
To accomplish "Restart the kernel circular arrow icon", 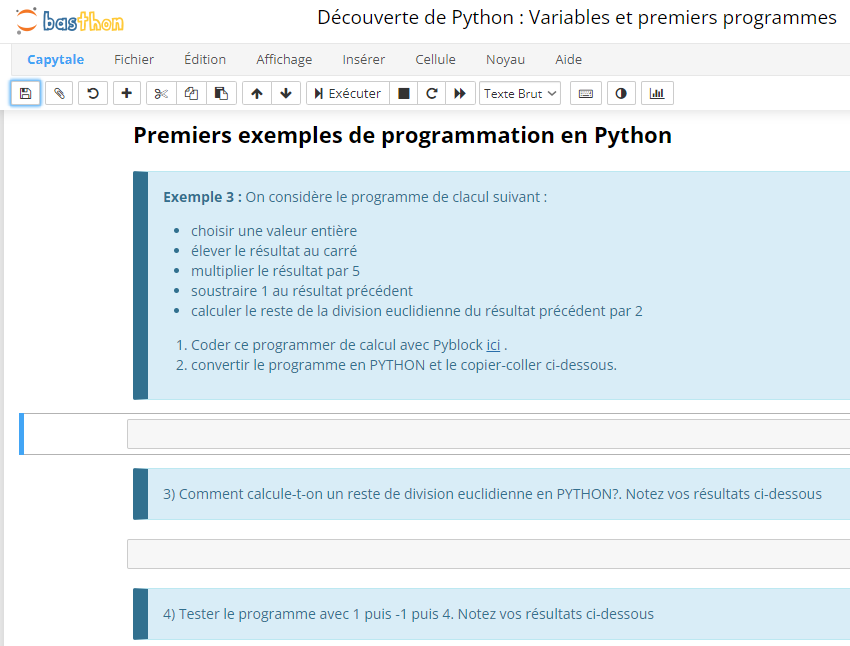I will [432, 93].
